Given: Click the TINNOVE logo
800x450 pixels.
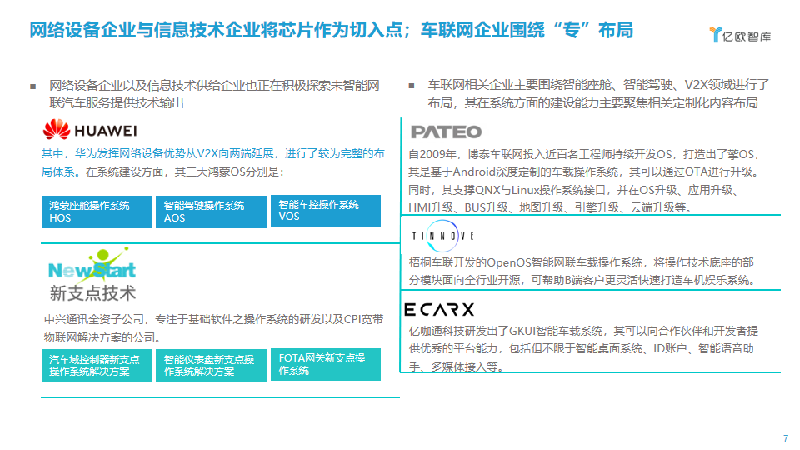Looking at the screenshot, I should [442, 236].
